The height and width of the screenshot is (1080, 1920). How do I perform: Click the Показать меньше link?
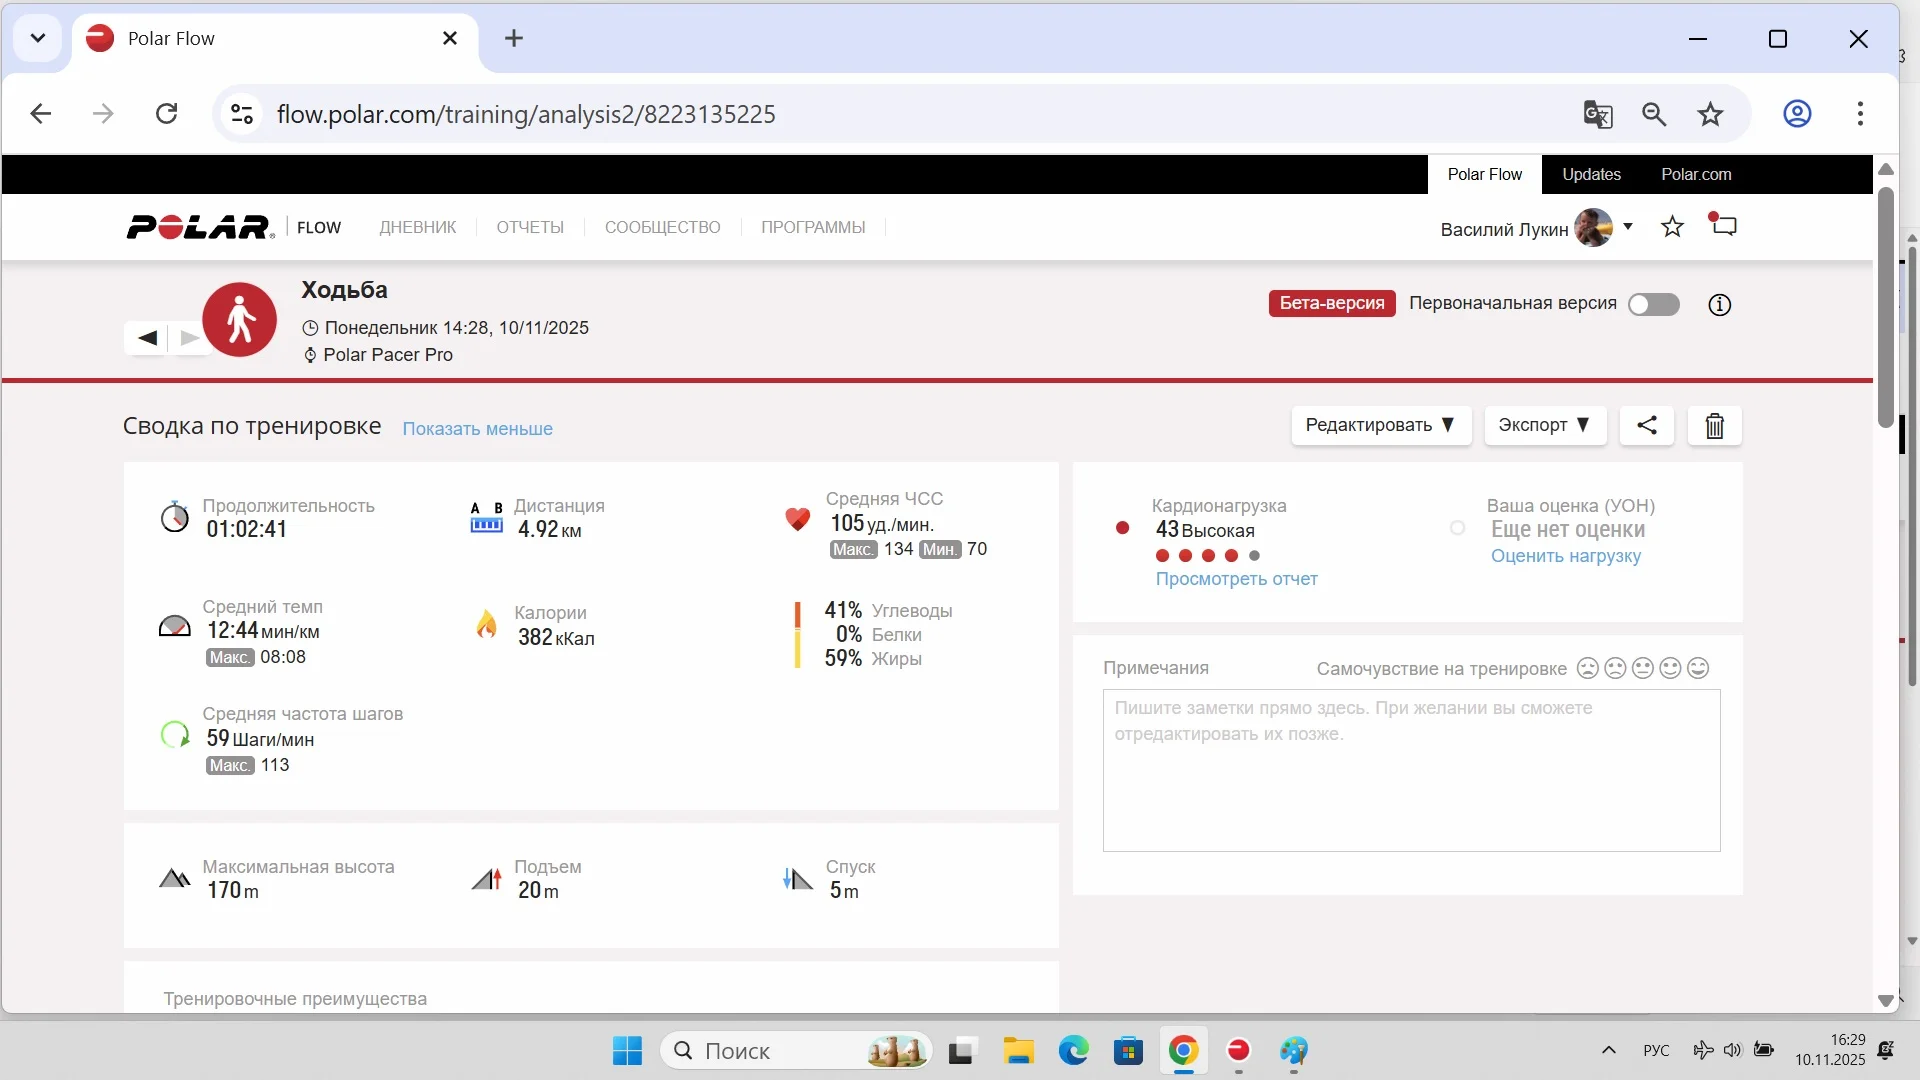pos(477,429)
